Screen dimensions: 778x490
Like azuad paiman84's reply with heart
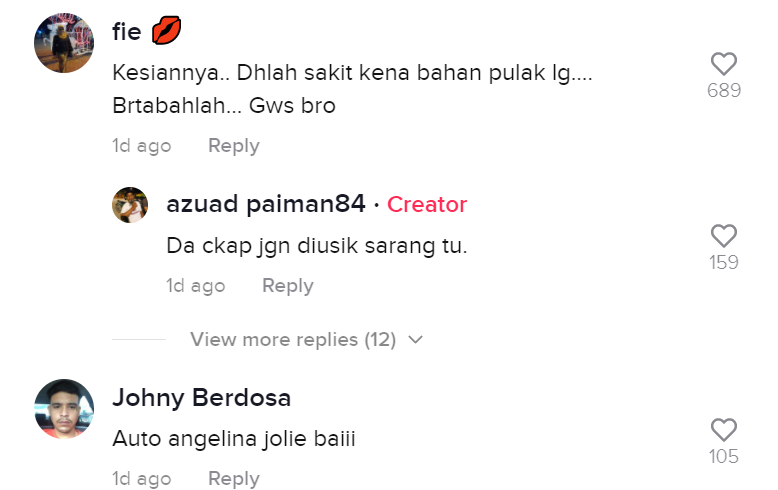coord(724,236)
